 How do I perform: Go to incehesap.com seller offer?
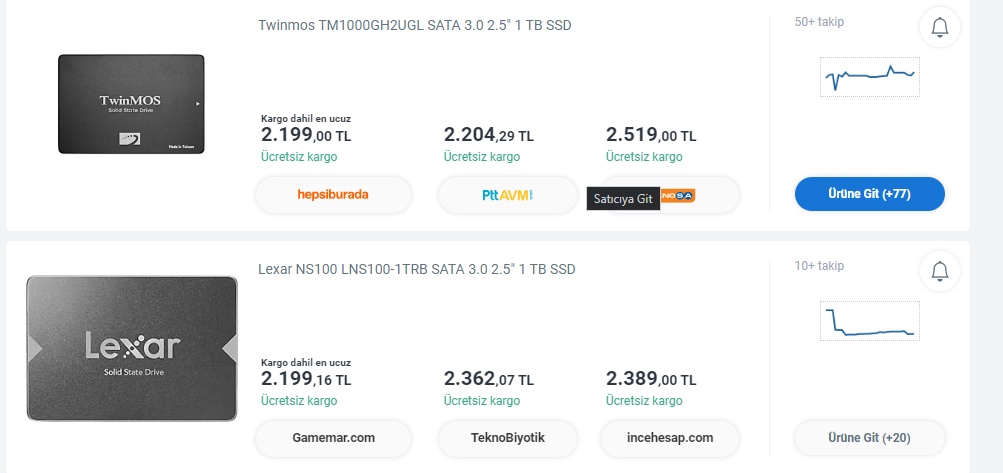(670, 438)
